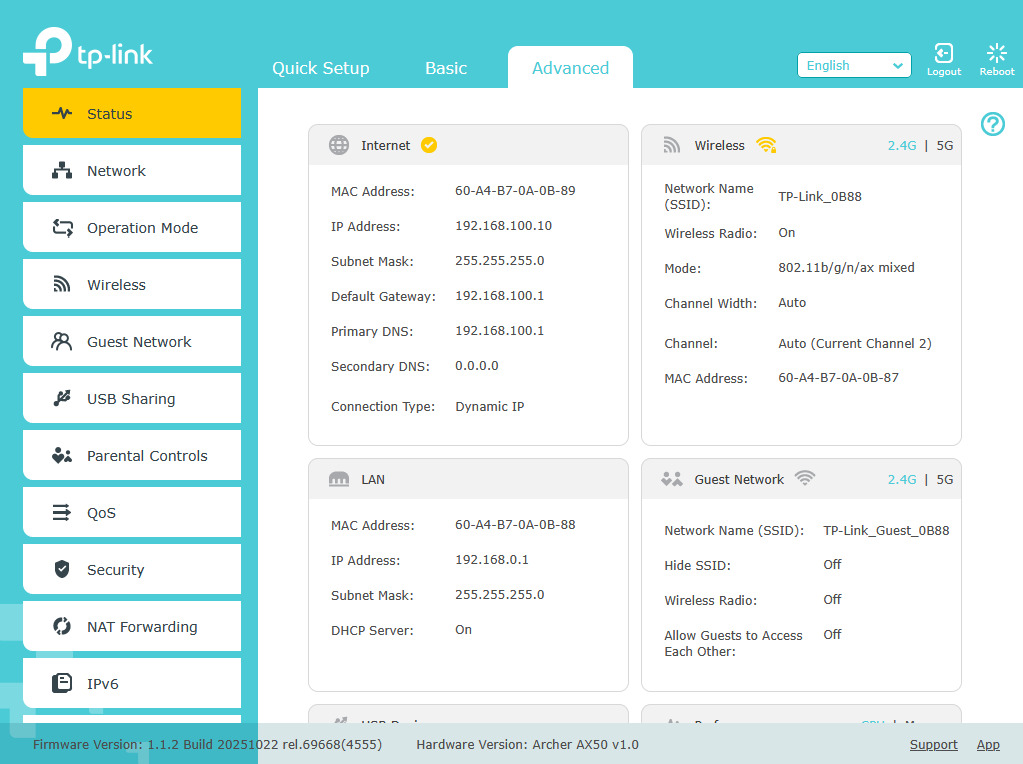Open the Status menu item
Screen dimensions: 1023x764
point(132,113)
